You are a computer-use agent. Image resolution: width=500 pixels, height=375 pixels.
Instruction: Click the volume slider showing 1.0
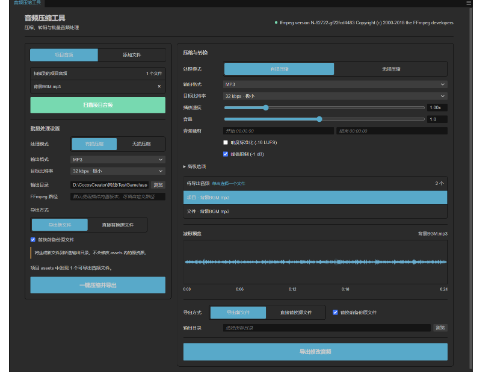click(325, 119)
